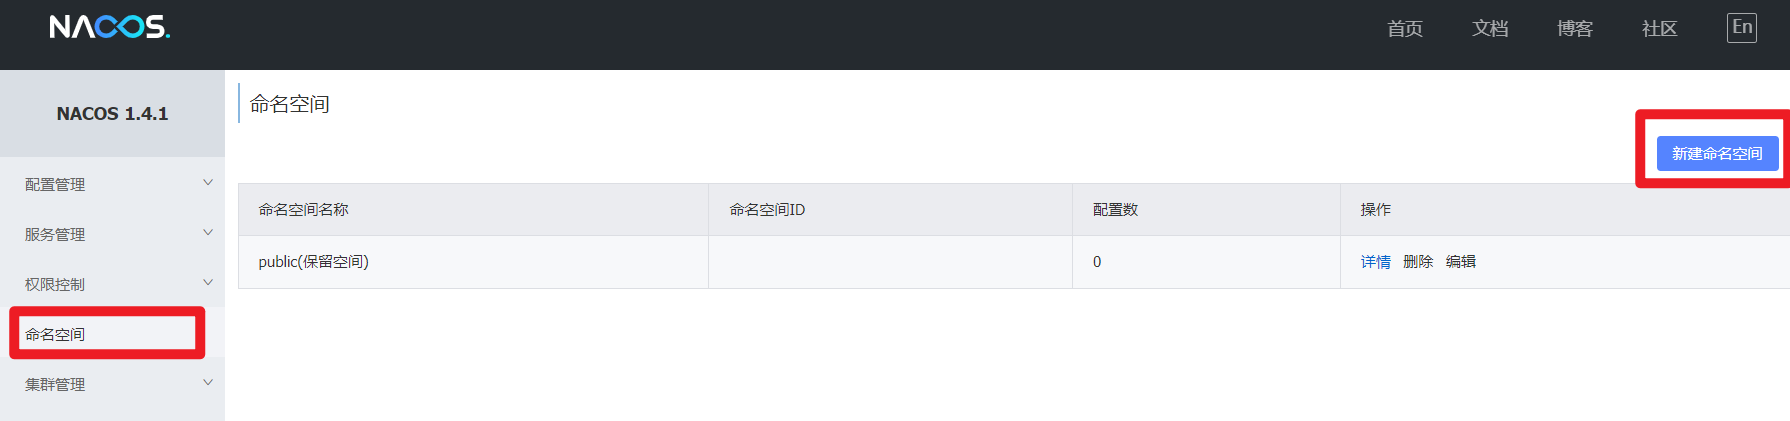Viewport: 1790px width, 421px height.
Task: Click 编辑 for the public namespace
Action: [1461, 262]
